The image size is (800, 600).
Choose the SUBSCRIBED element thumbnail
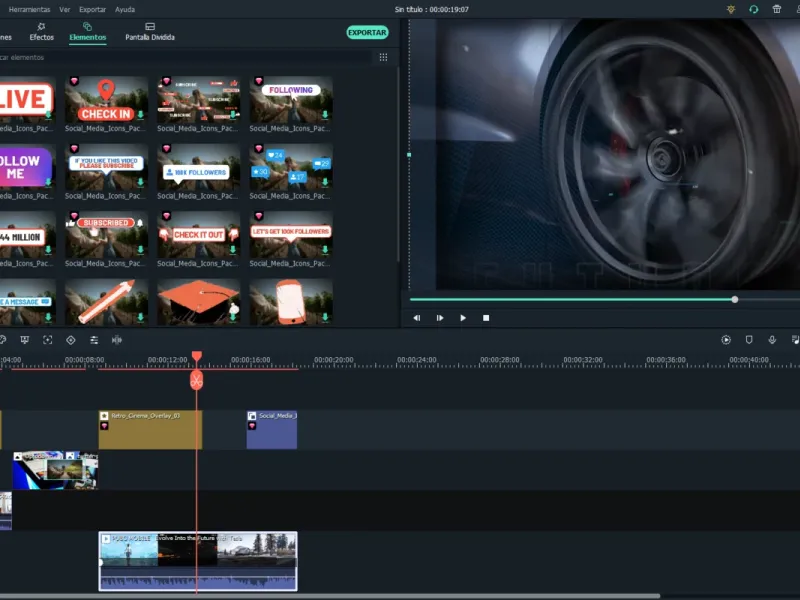tap(106, 235)
